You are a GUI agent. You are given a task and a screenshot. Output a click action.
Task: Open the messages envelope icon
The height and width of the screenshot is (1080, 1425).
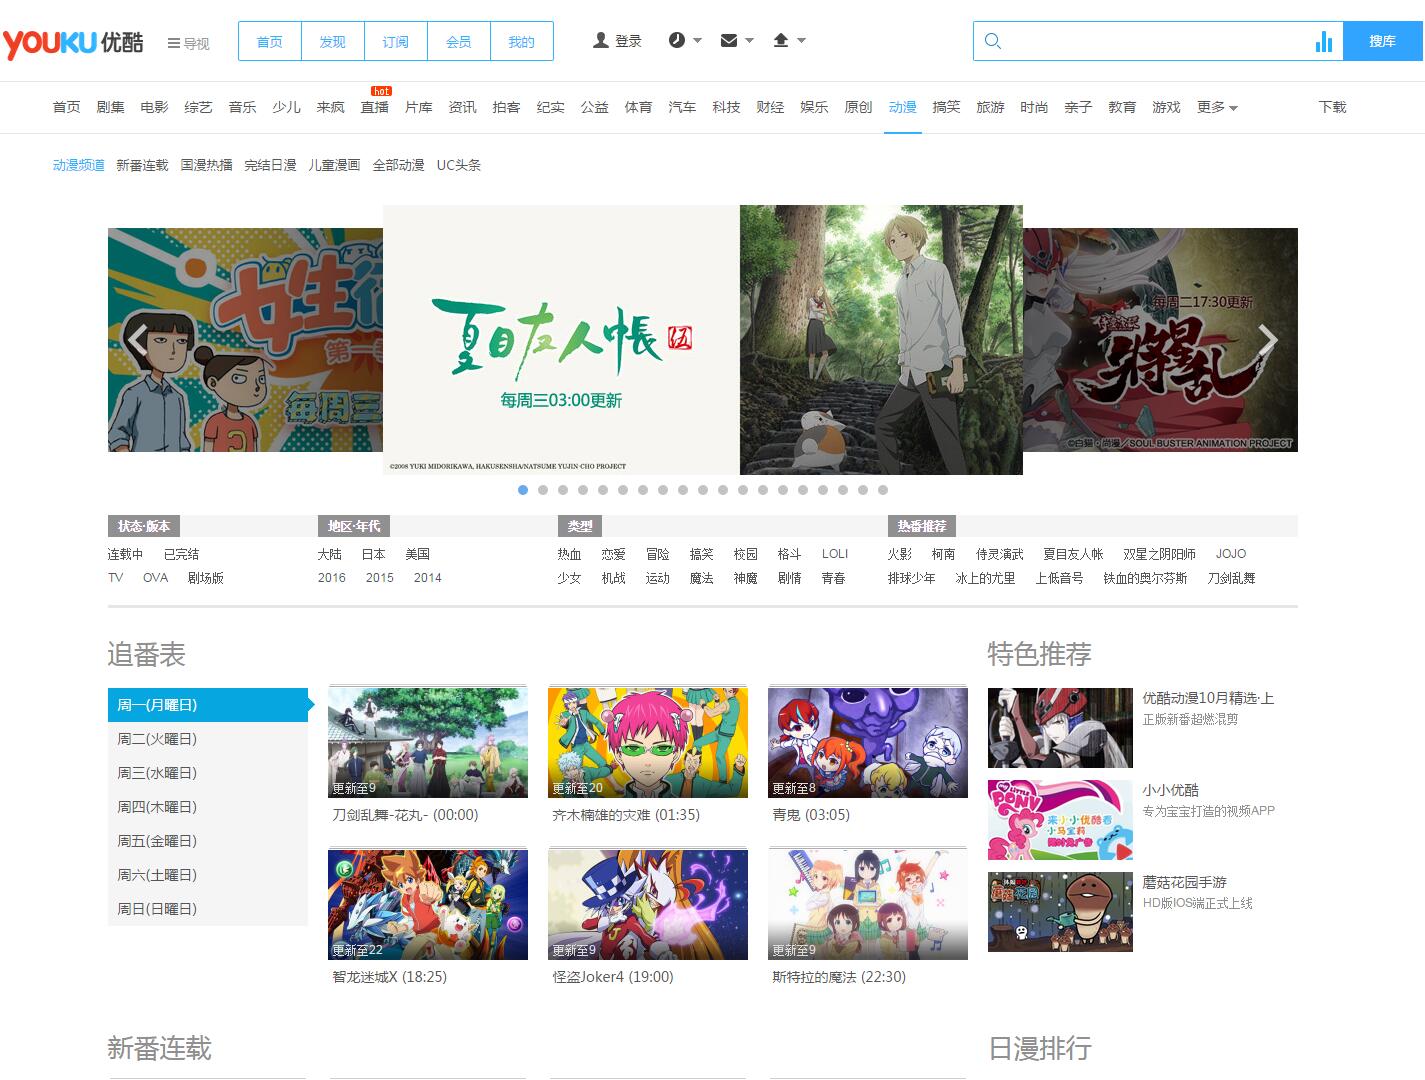(x=729, y=41)
